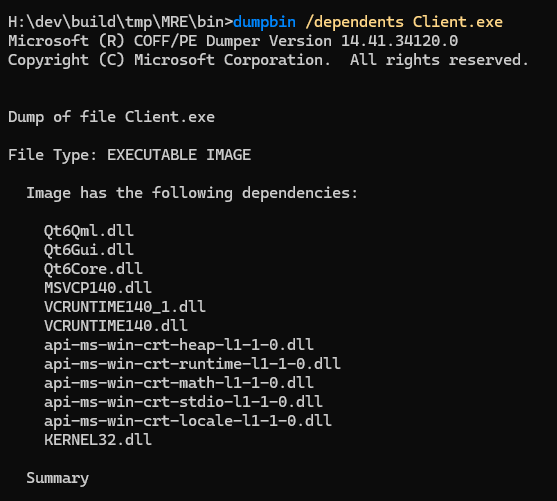Click the api-ms-win-crt-math-l1-1-0.dll line

(x=179, y=383)
